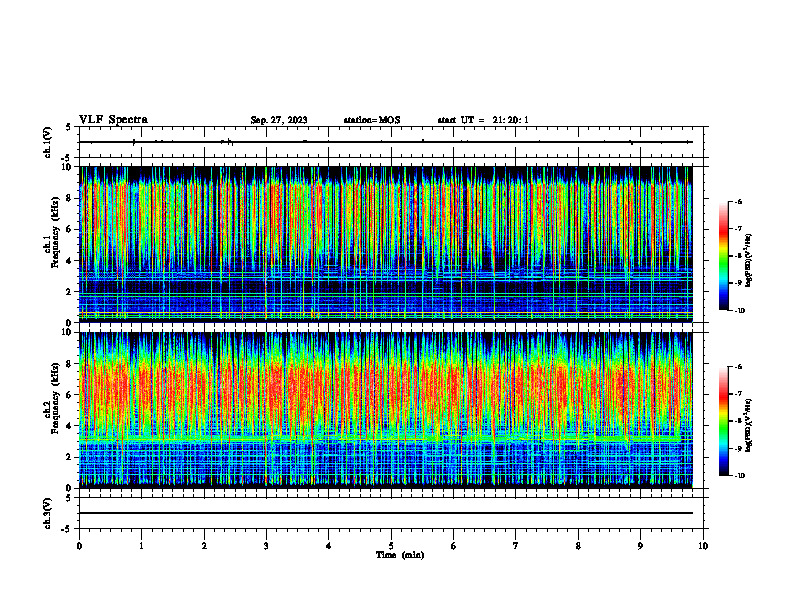Click the ch.2 color bar units label
The image size is (792, 612).
coord(750,426)
